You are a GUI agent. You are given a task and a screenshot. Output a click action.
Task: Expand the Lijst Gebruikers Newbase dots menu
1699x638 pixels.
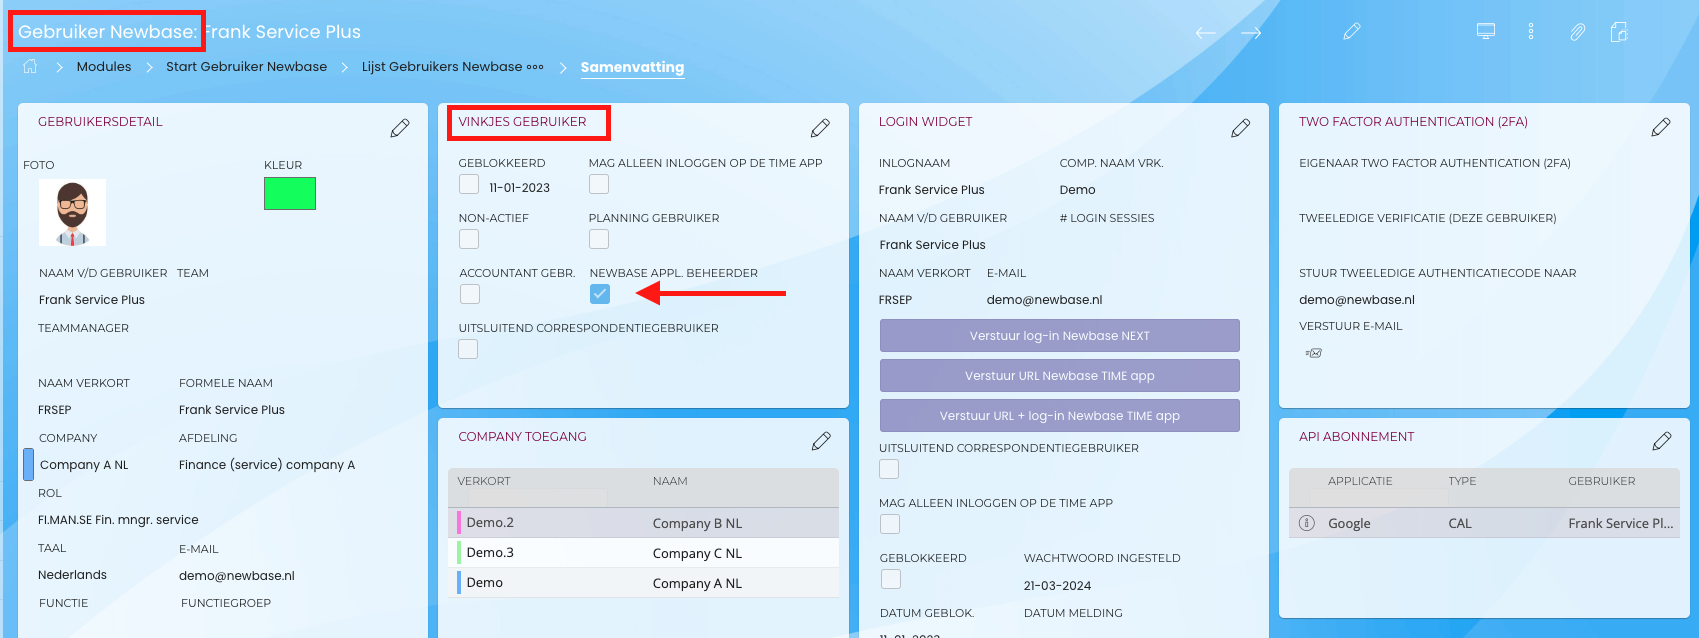coord(535,67)
